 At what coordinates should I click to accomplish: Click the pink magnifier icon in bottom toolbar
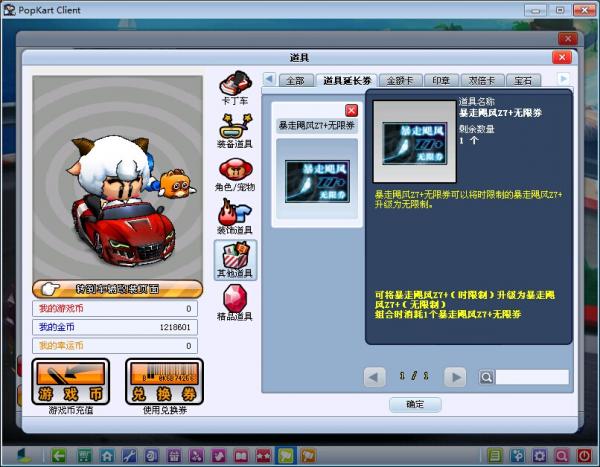(562, 456)
